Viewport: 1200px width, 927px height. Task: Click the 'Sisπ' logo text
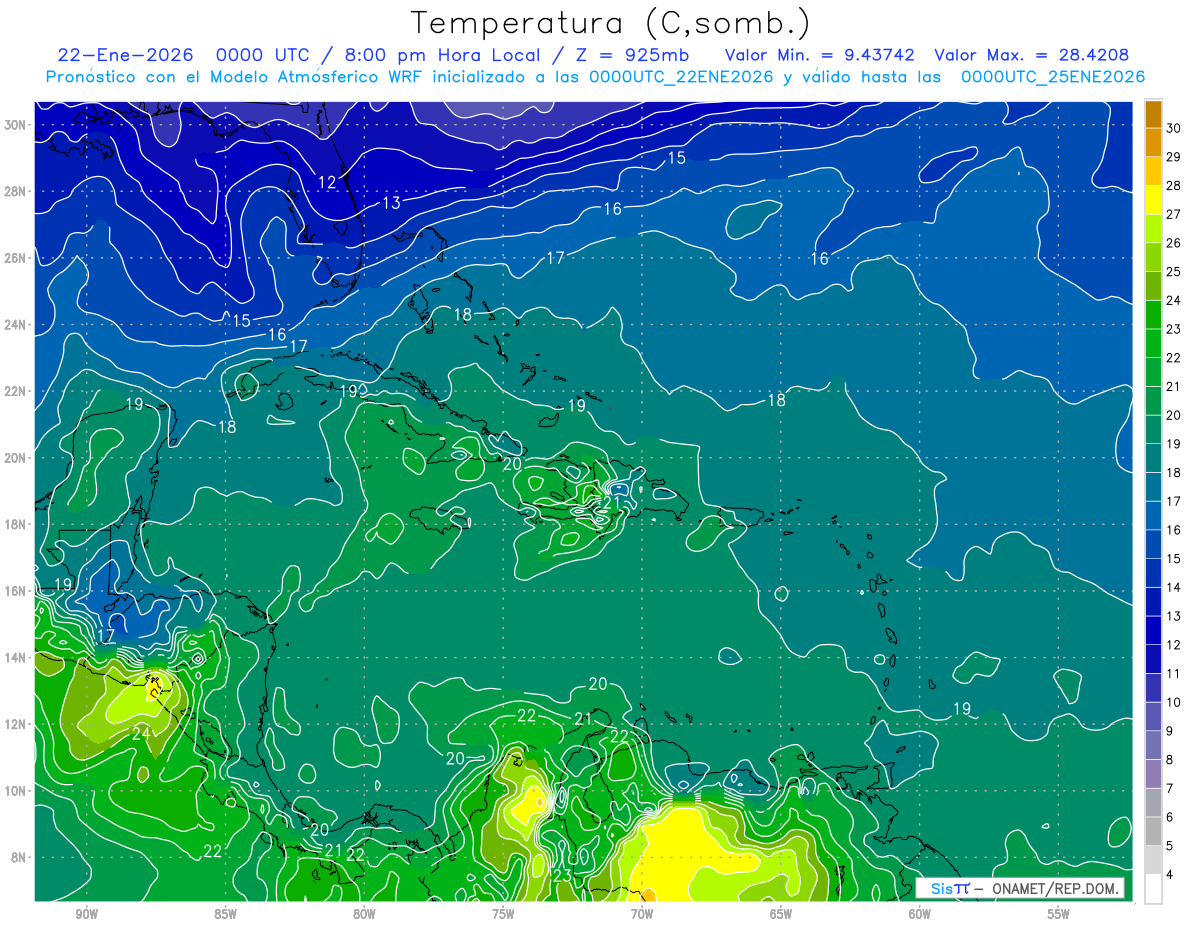click(x=949, y=888)
